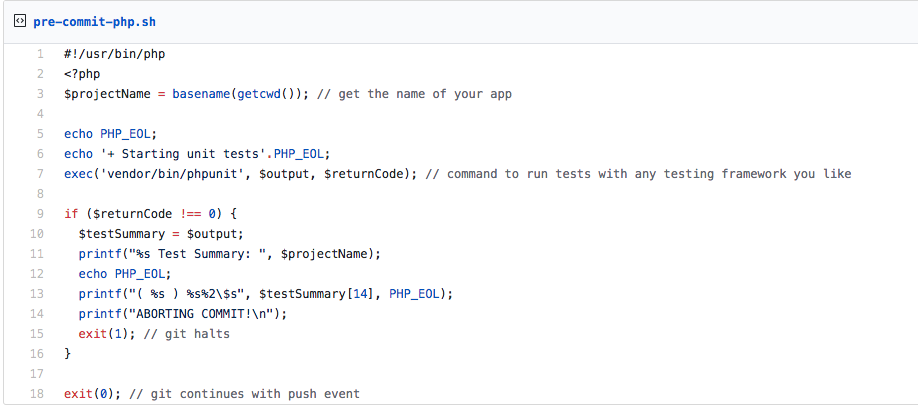Select the blank line number 17
918x407 pixels.
pyautogui.click(x=37, y=374)
